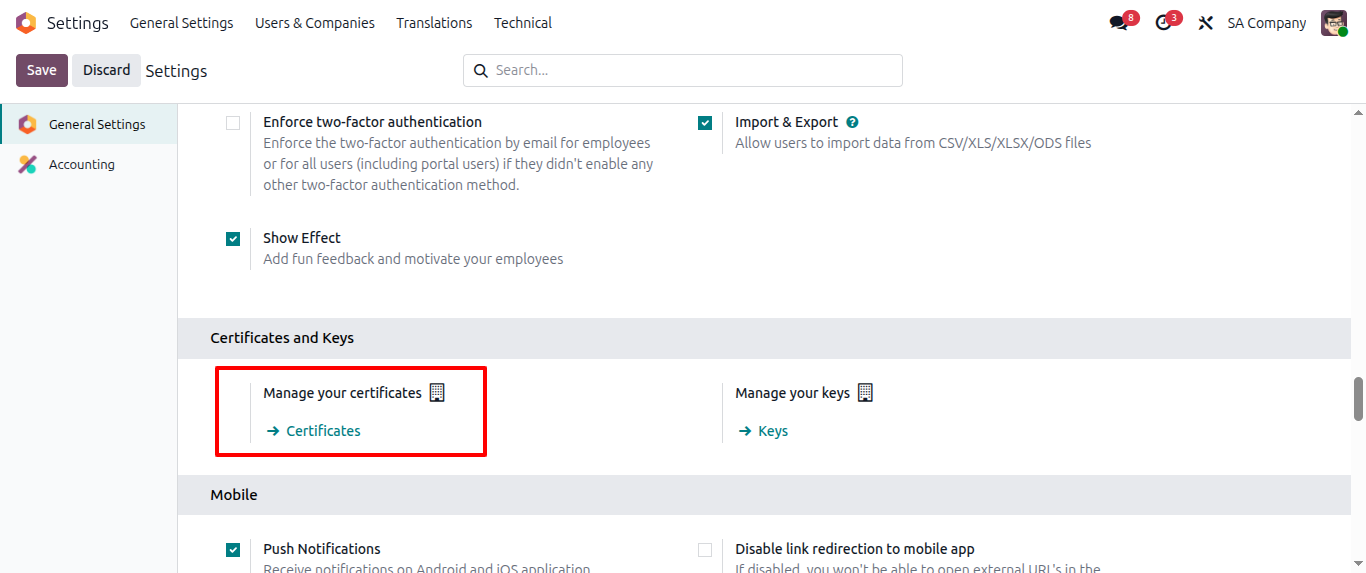Click the Import & Export help icon
Viewport: 1366px width, 573px height.
click(x=852, y=122)
